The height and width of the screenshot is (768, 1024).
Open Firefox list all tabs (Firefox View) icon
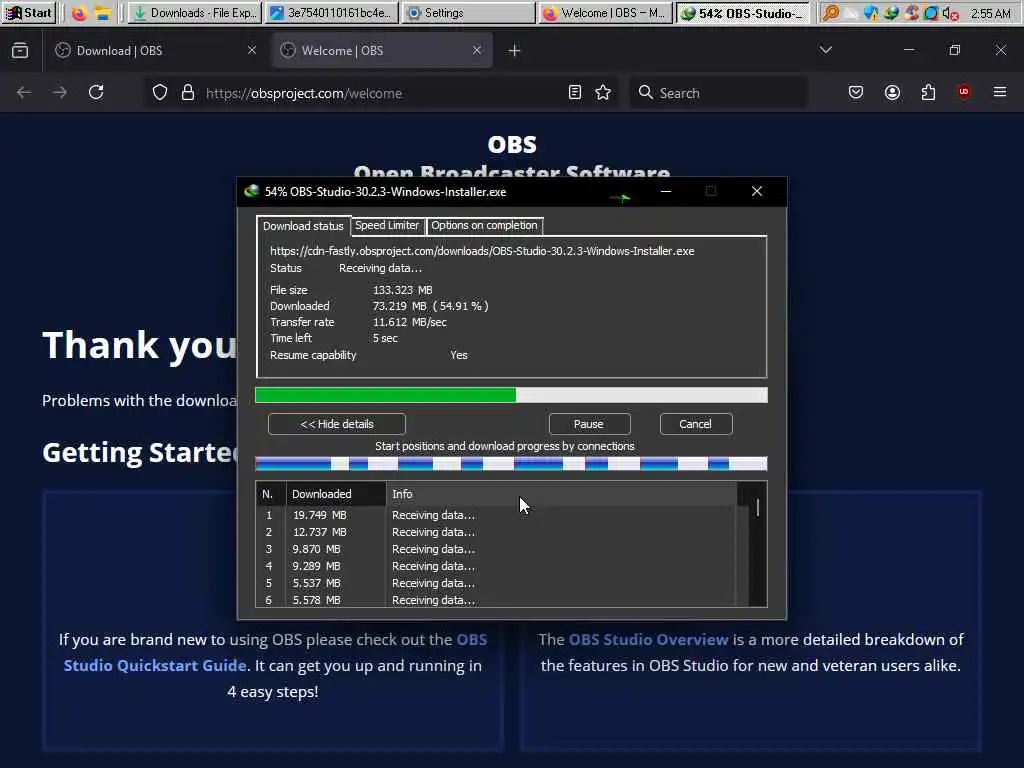pos(20,50)
